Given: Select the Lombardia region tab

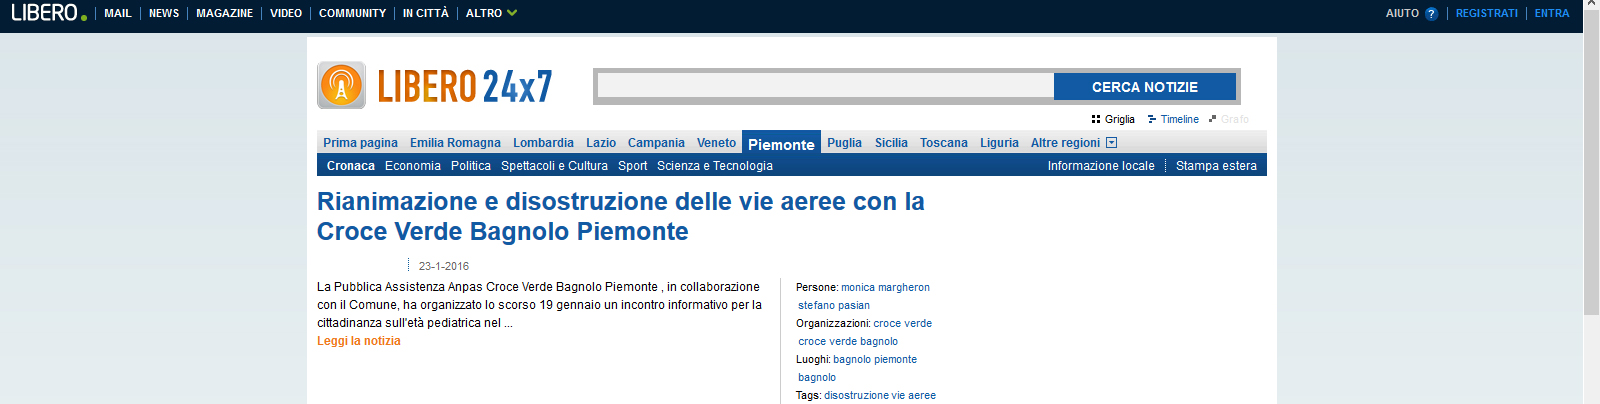Looking at the screenshot, I should [x=543, y=143].
